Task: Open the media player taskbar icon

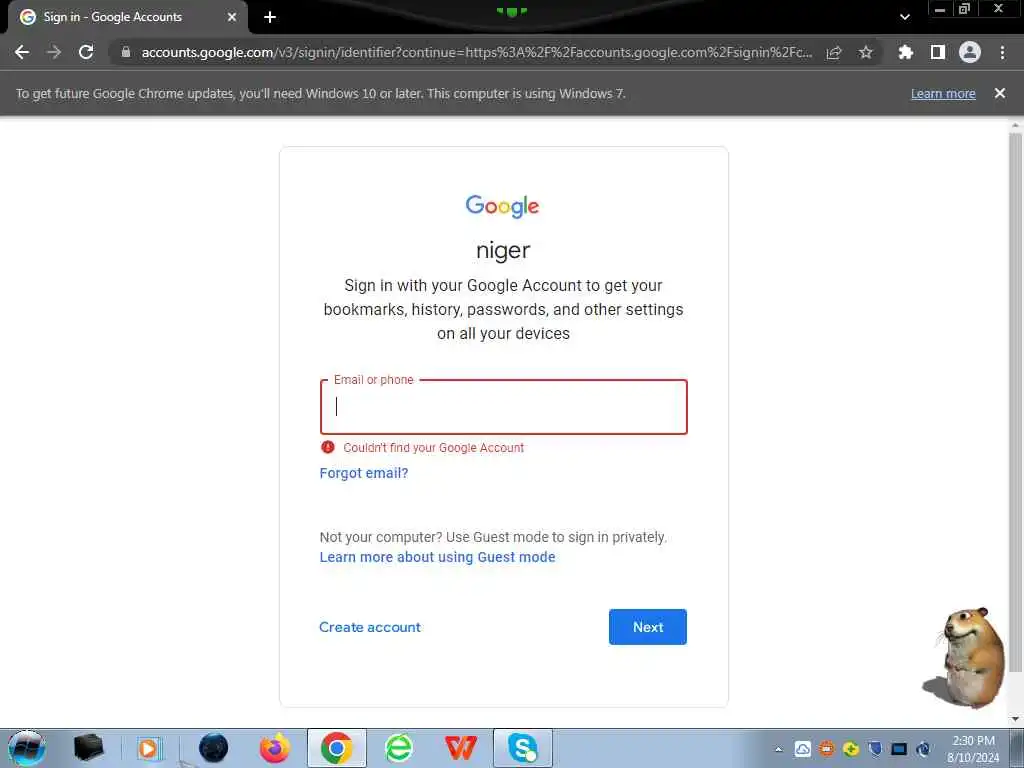Action: click(x=149, y=748)
